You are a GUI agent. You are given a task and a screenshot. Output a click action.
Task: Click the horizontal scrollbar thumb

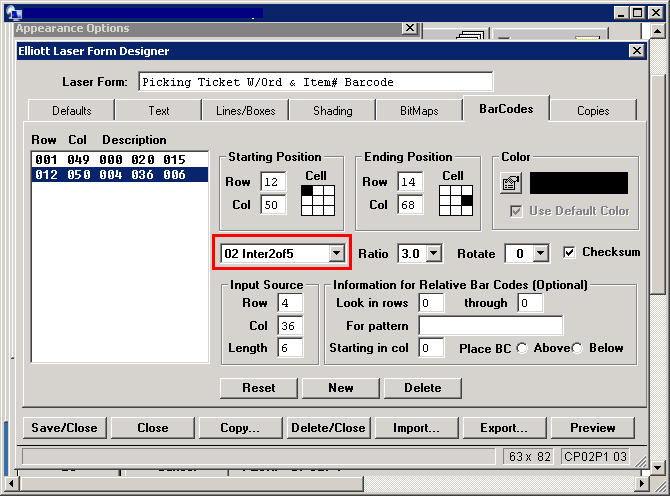[x=191, y=484]
